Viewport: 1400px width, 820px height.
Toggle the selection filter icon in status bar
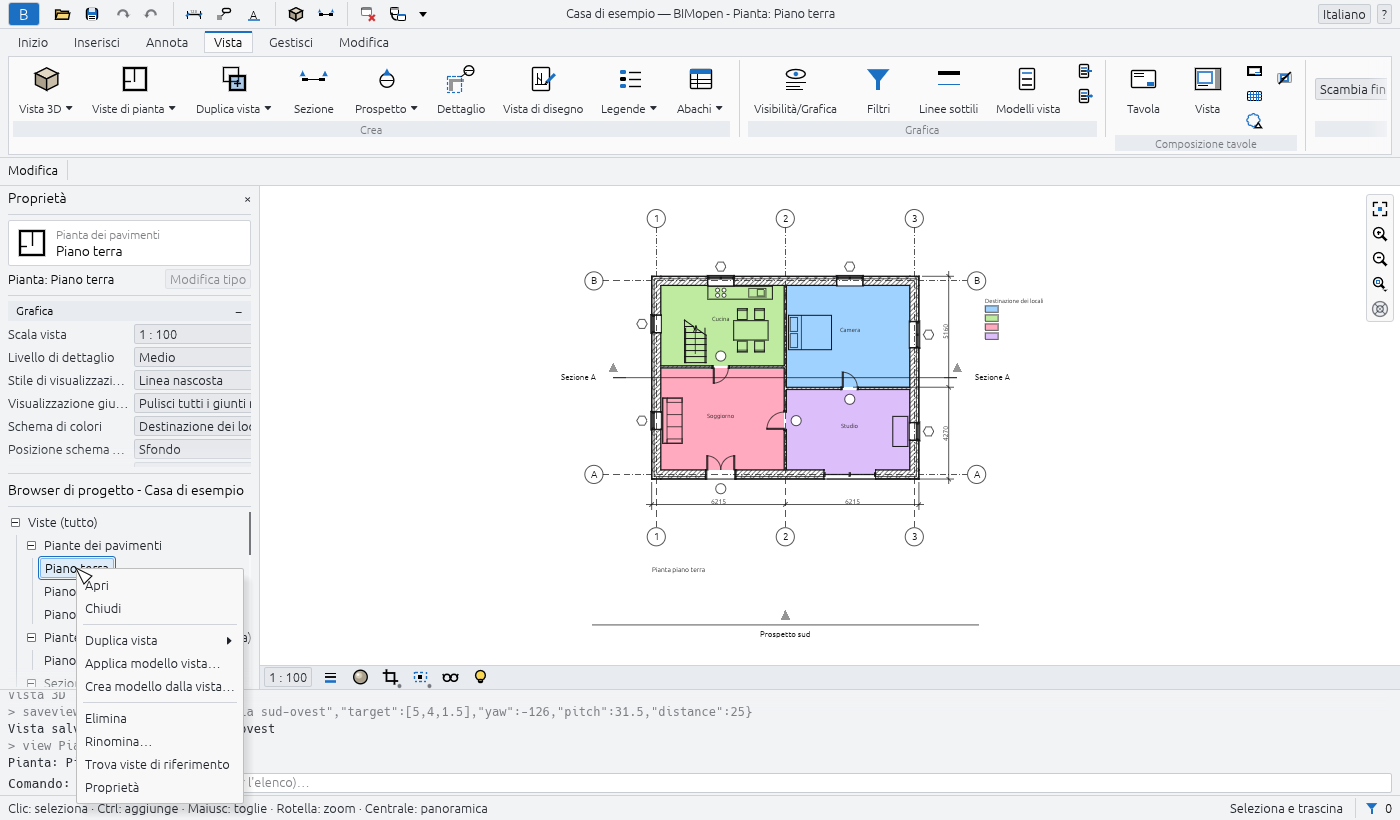[1372, 808]
